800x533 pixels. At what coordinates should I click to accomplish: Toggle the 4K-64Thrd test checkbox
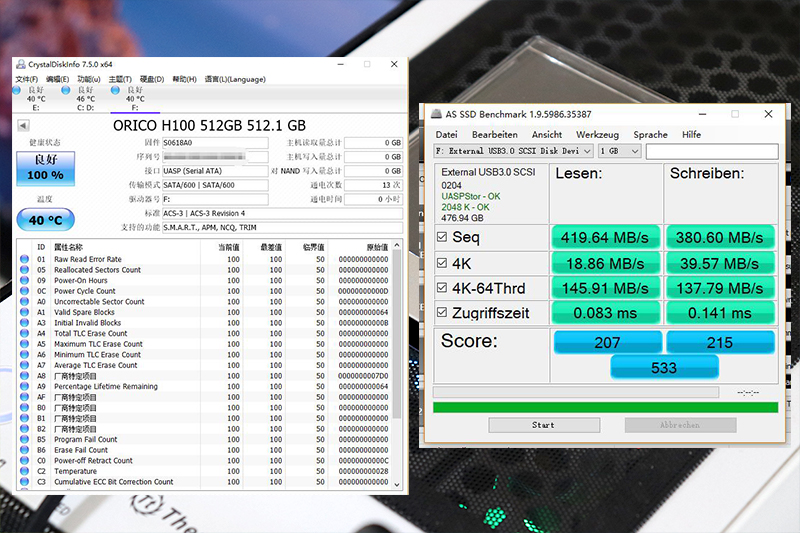(x=442, y=288)
